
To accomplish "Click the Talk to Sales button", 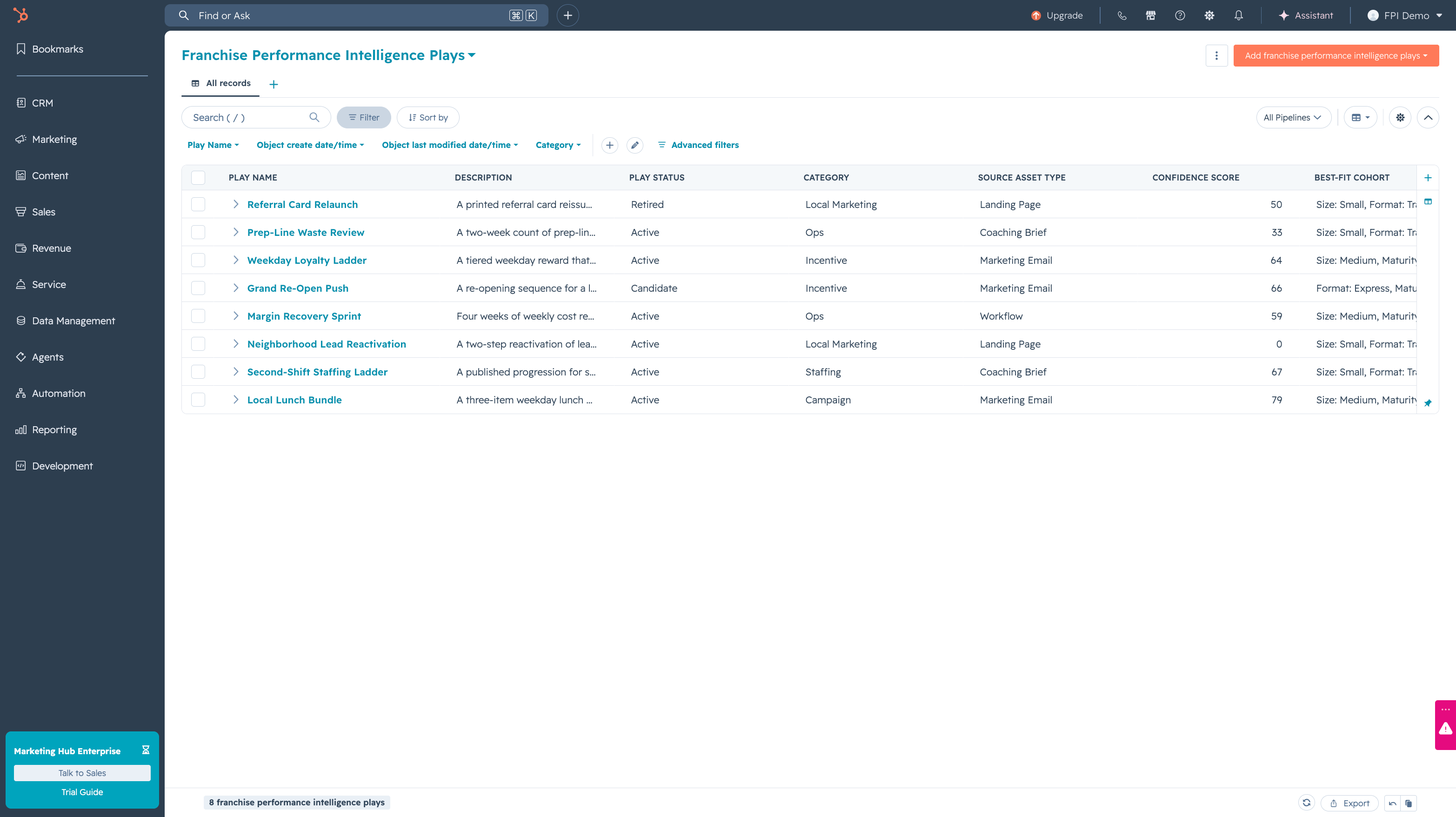I will click(x=82, y=773).
